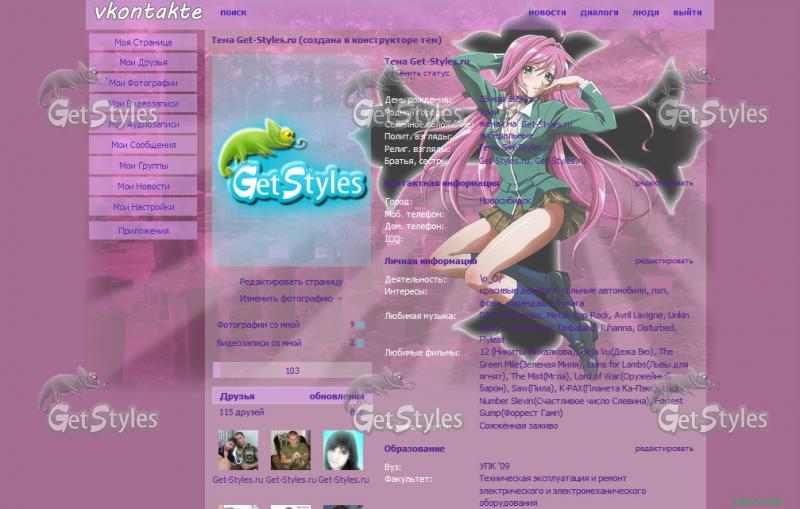Viewport: 800px width, 509px height.
Task: Open second friend avatar in camouflage
Action: pyautogui.click(x=290, y=451)
